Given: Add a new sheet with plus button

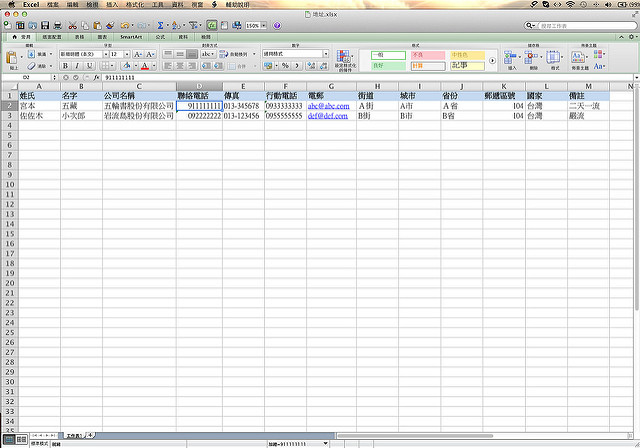Looking at the screenshot, I should [91, 435].
